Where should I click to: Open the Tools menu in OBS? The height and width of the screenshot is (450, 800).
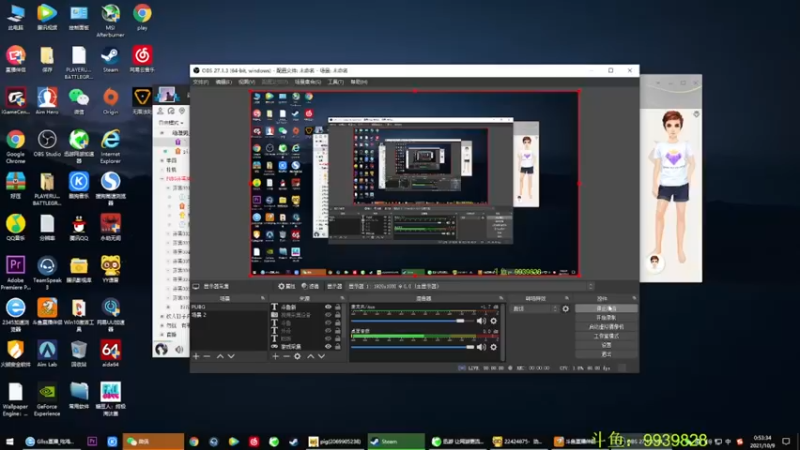pos(336,82)
